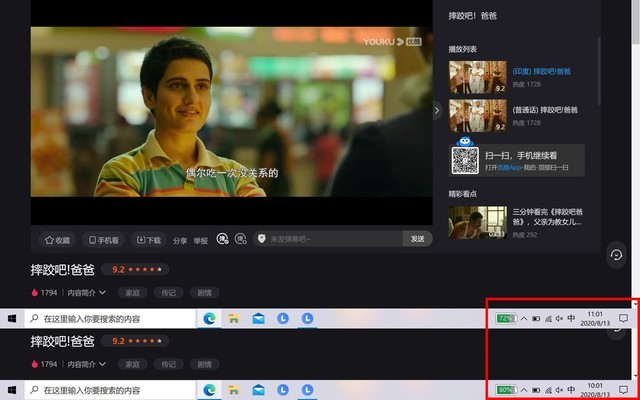Expand 内容简介 above the 11:01 taskbar

click(87, 293)
